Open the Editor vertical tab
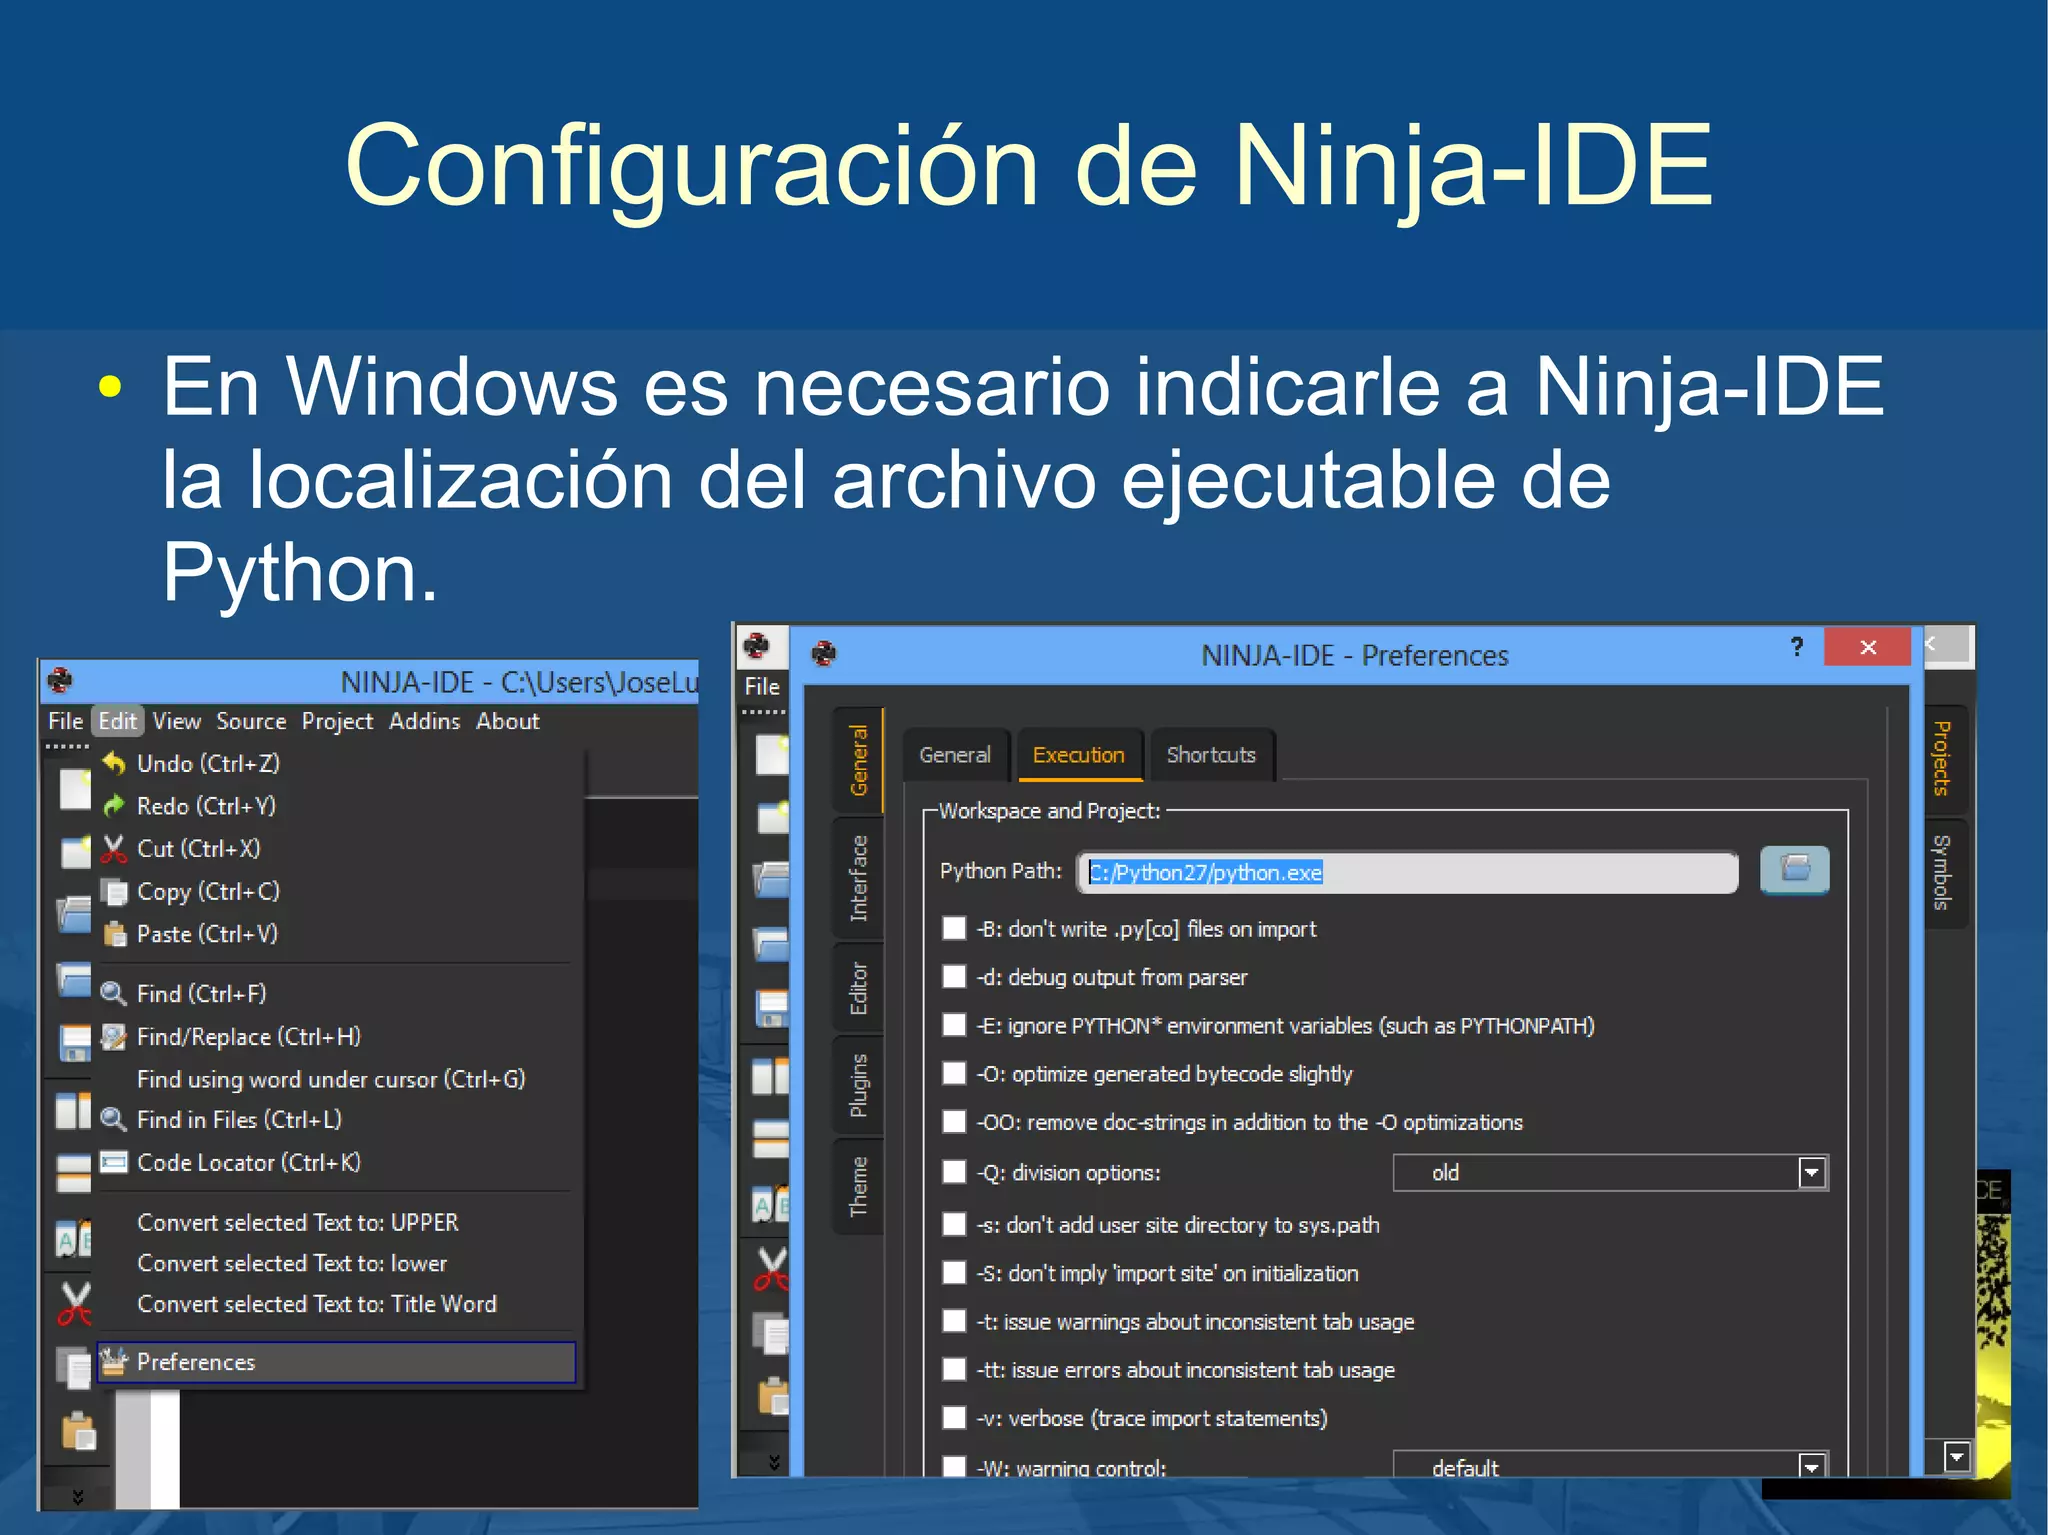This screenshot has width=2048, height=1535. coord(858,988)
